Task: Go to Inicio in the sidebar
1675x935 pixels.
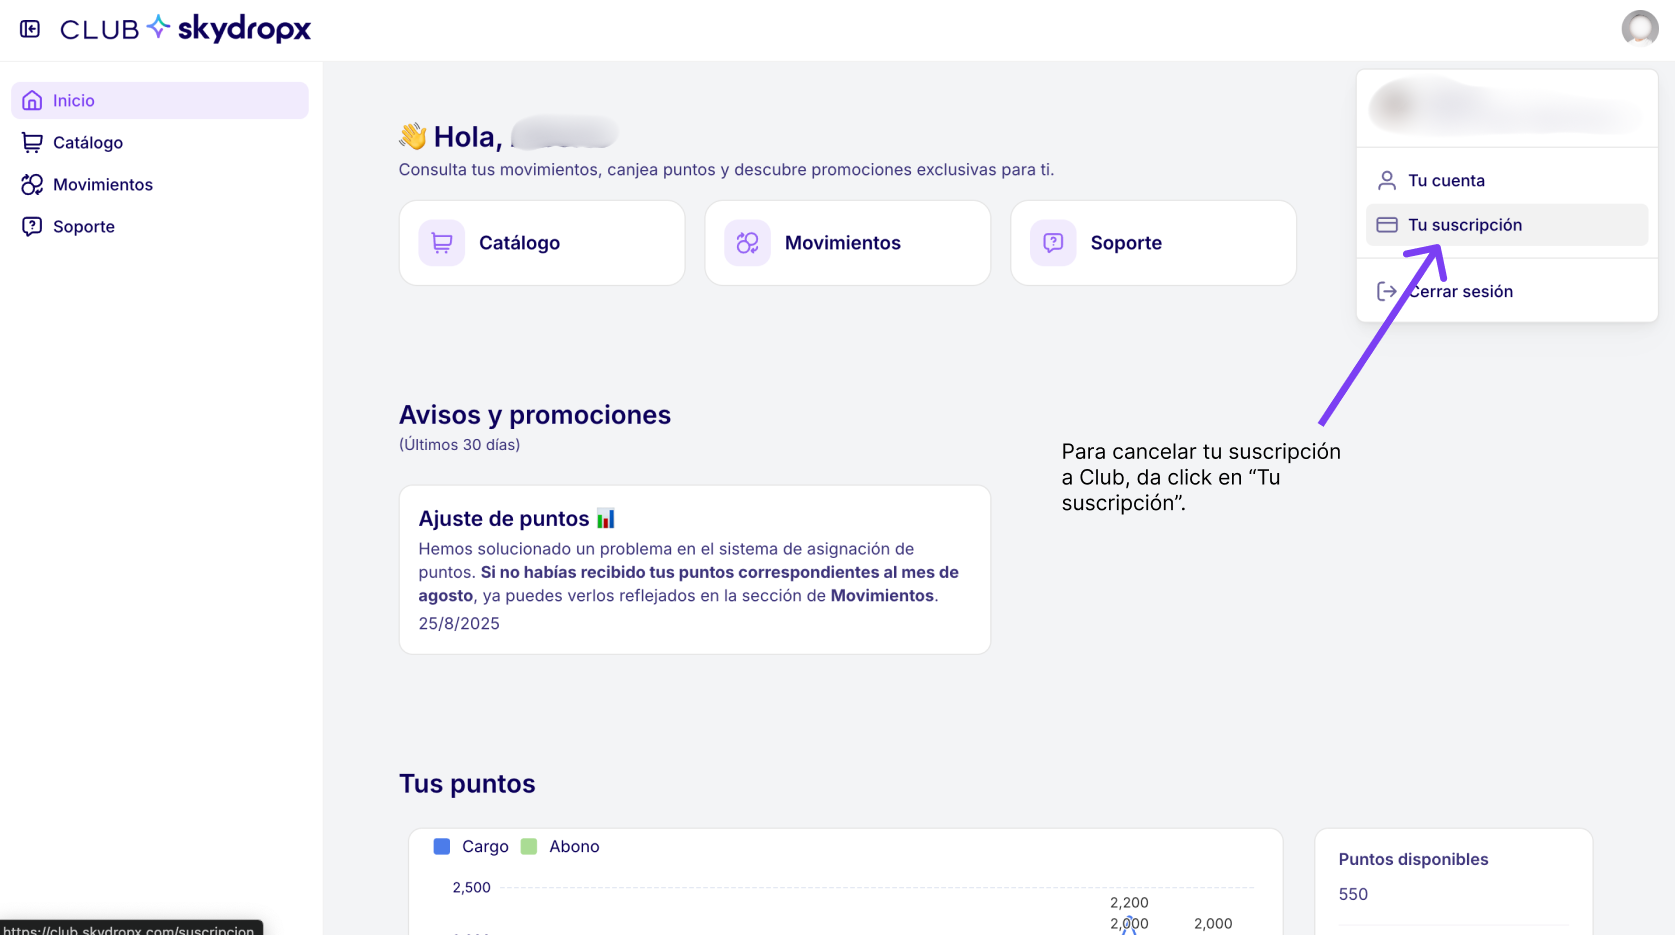Action: (160, 100)
